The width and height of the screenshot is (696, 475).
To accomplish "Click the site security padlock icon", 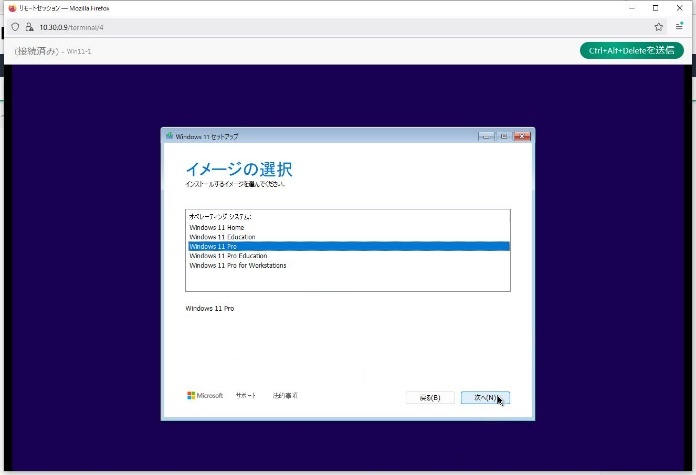I will click(x=30, y=27).
